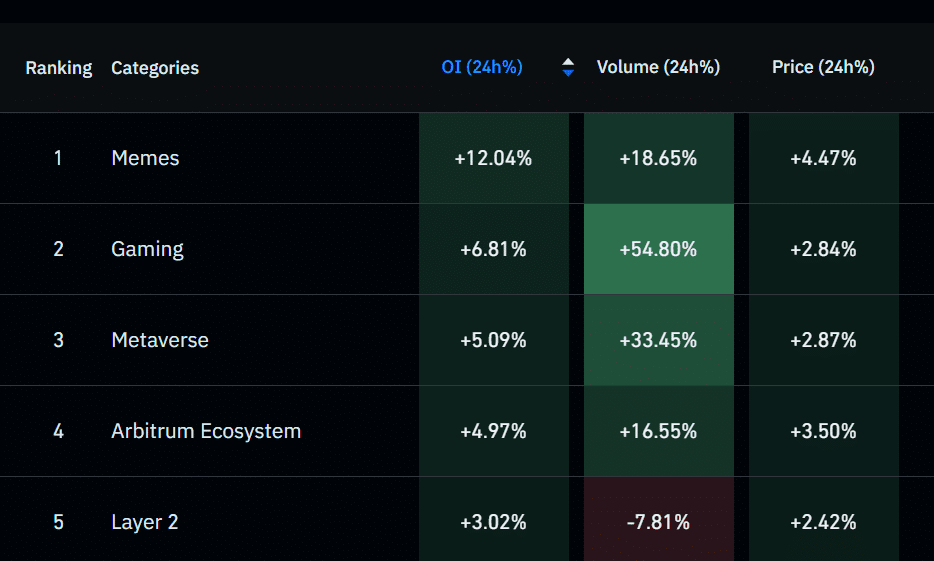Select the Layer 2 category
This screenshot has height=561, width=934.
[145, 522]
